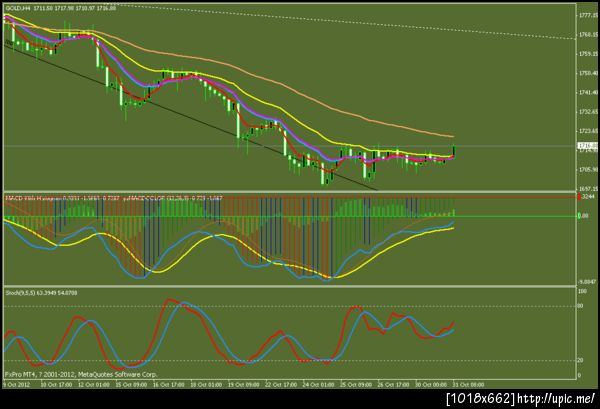Viewport: 600px width, 409px height.
Task: Click the 26 Oct 17:00 time label
Action: coord(394,385)
